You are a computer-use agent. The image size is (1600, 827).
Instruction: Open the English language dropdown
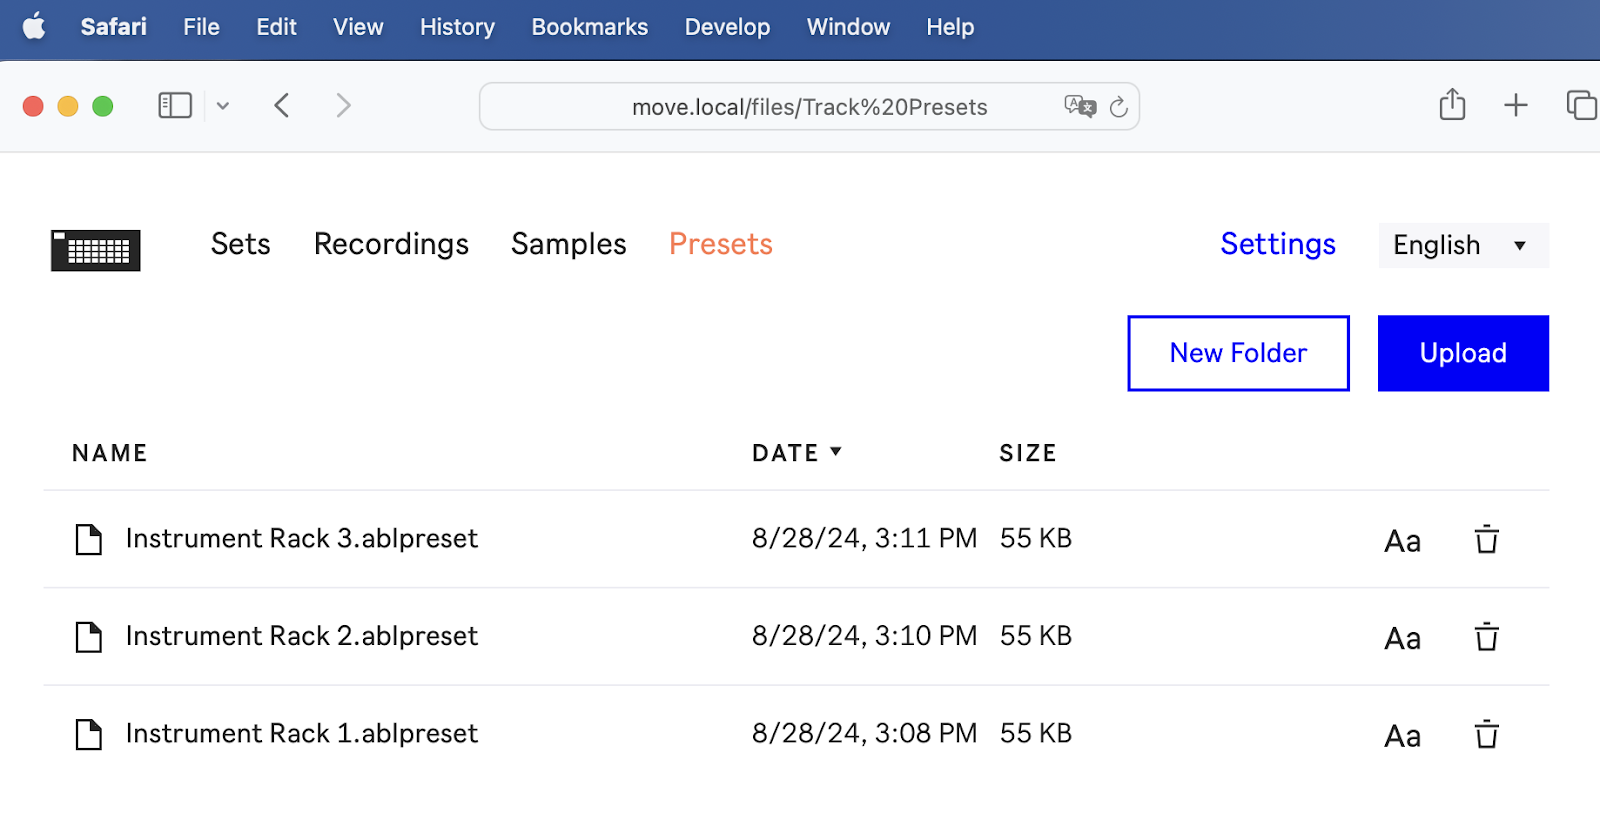1462,245
